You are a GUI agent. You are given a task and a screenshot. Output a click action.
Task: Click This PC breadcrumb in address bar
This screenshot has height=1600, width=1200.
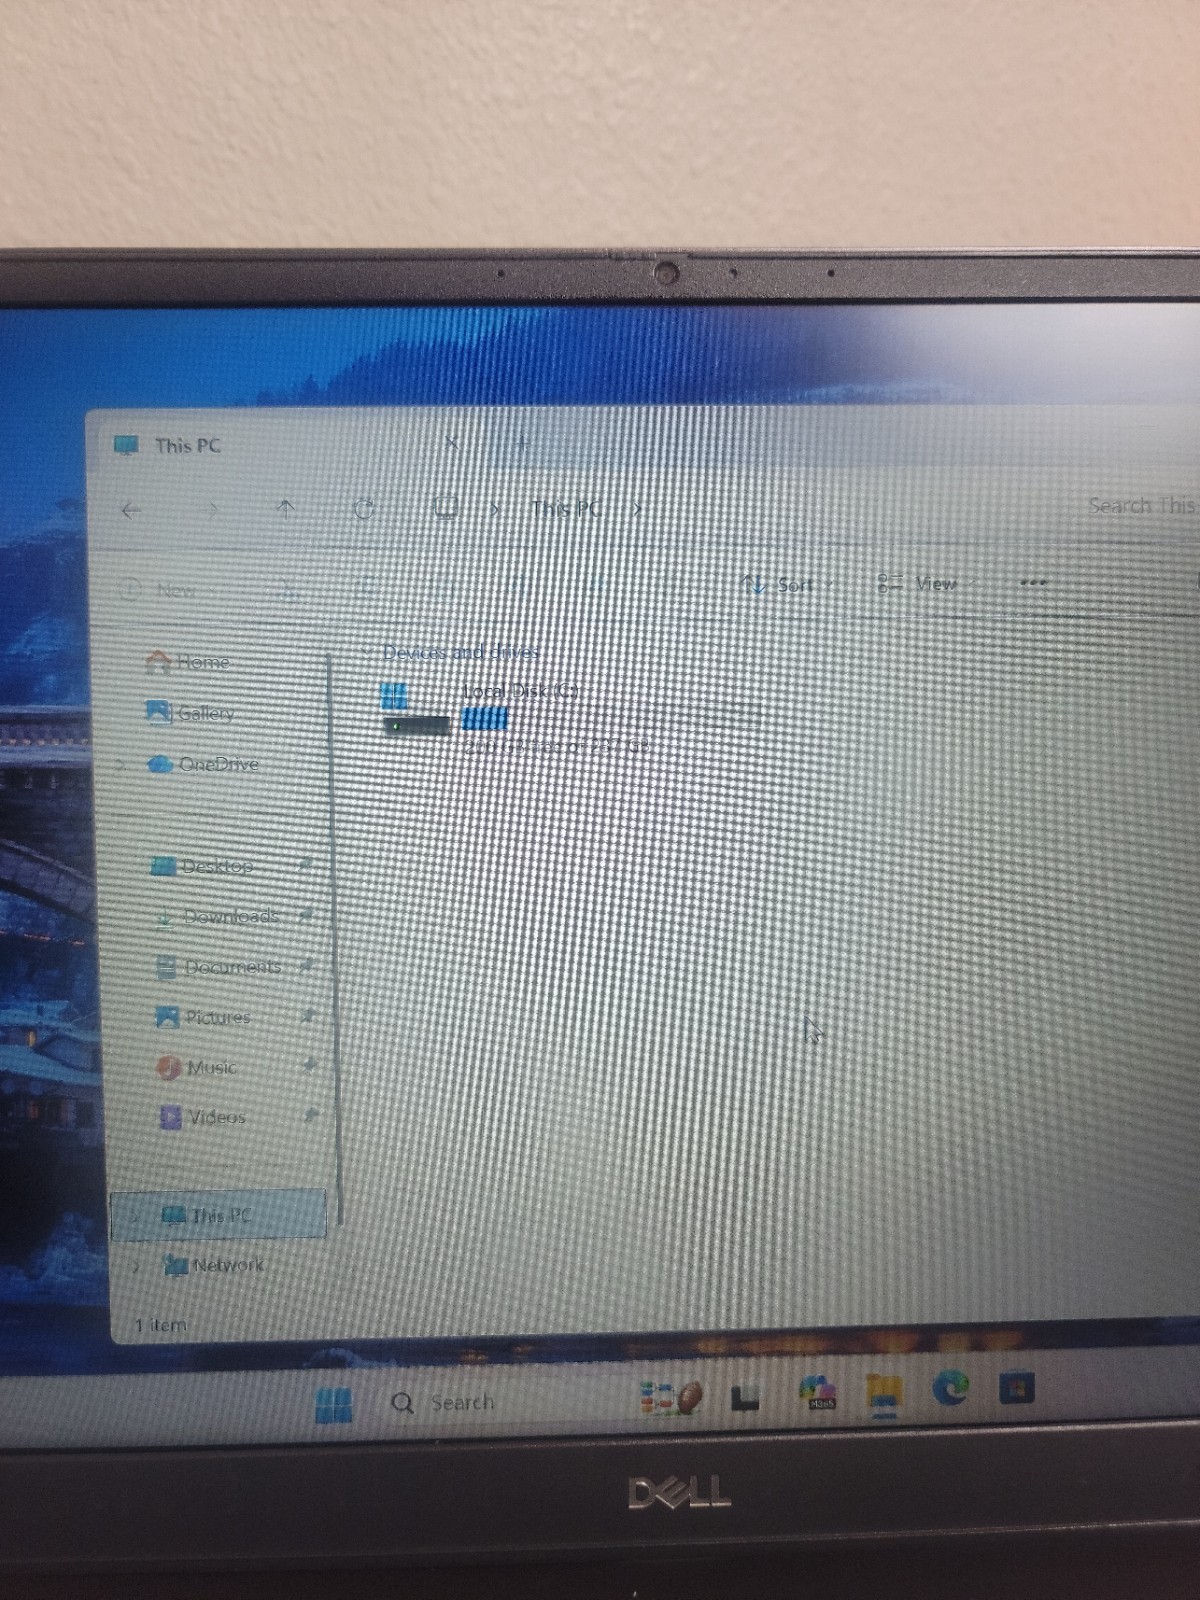(x=566, y=508)
